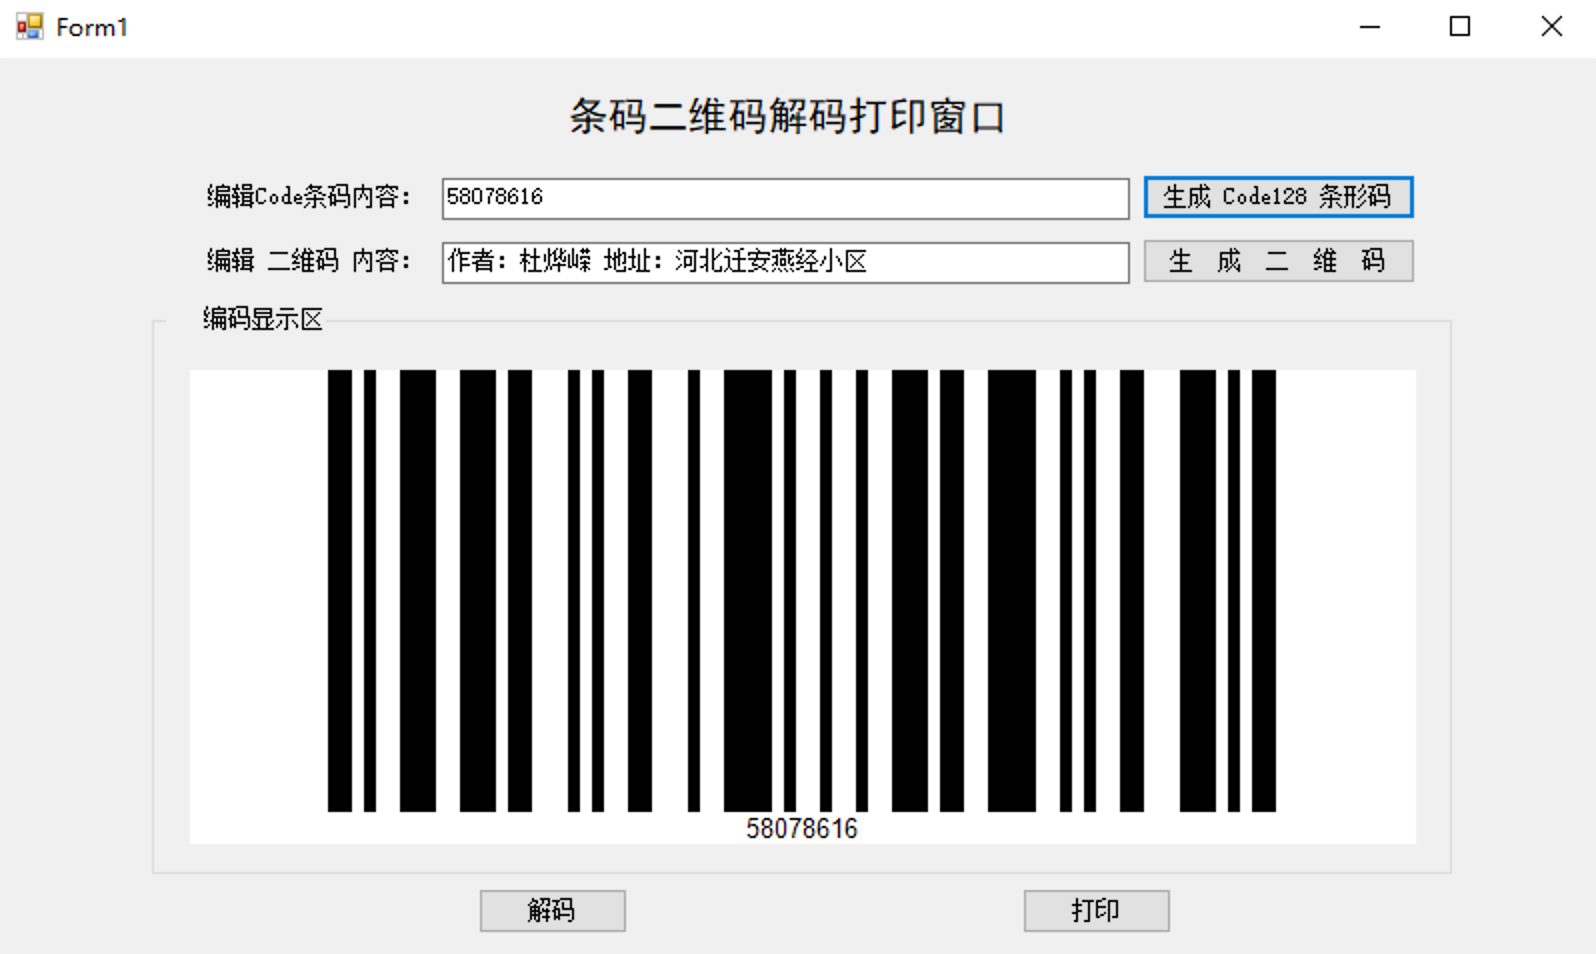The image size is (1596, 954).
Task: Click the Form1 title bar text
Action: coord(92,27)
